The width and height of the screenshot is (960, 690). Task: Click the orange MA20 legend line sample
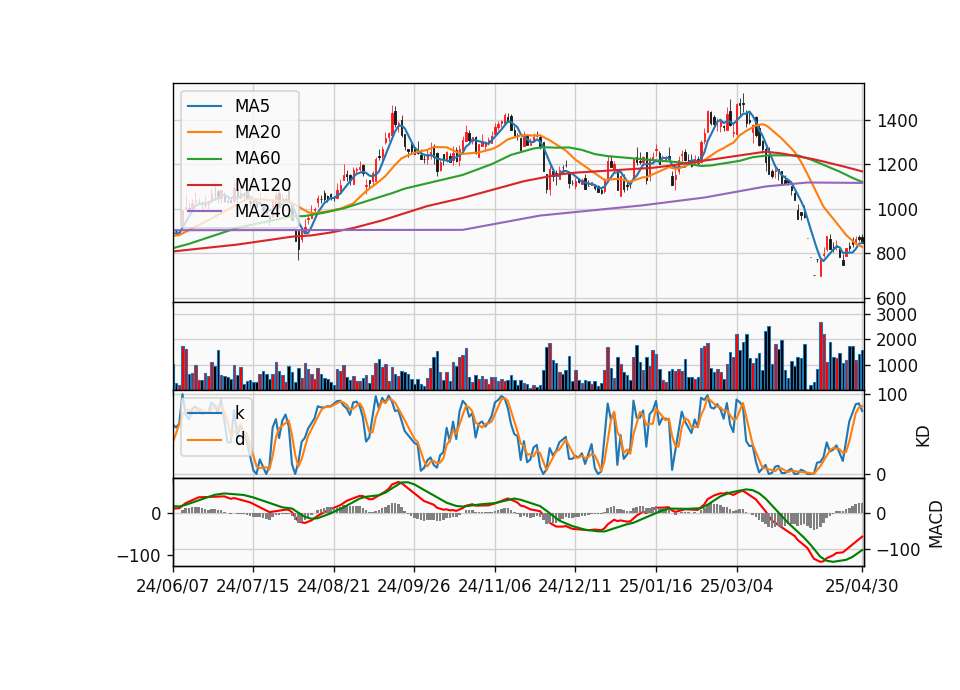click(x=204, y=132)
